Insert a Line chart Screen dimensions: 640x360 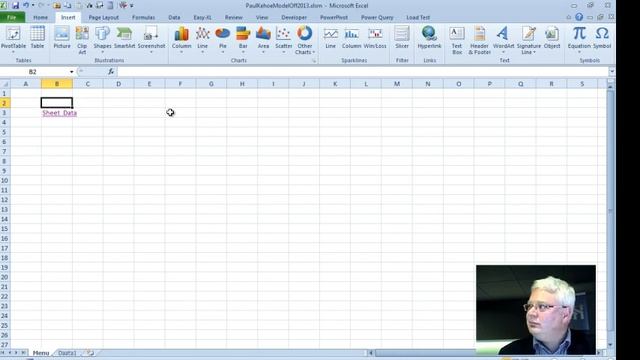click(203, 39)
